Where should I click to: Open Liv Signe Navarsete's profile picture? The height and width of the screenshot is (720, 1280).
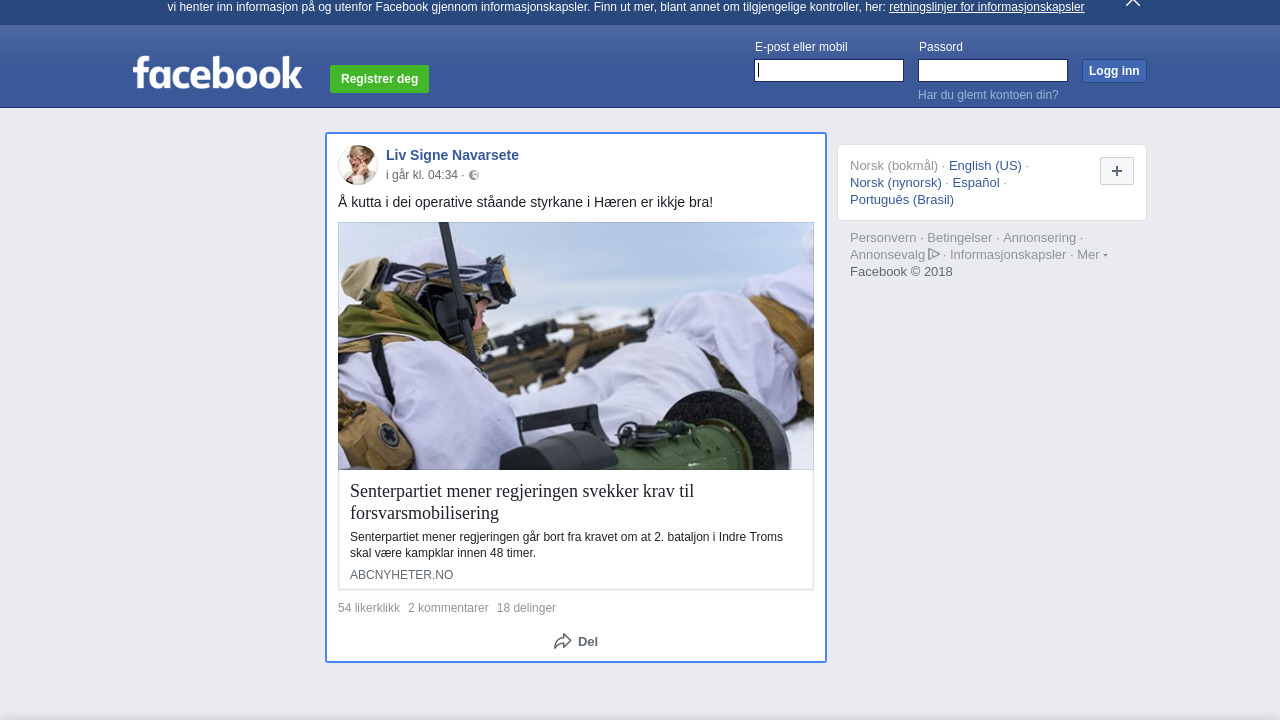click(x=358, y=165)
